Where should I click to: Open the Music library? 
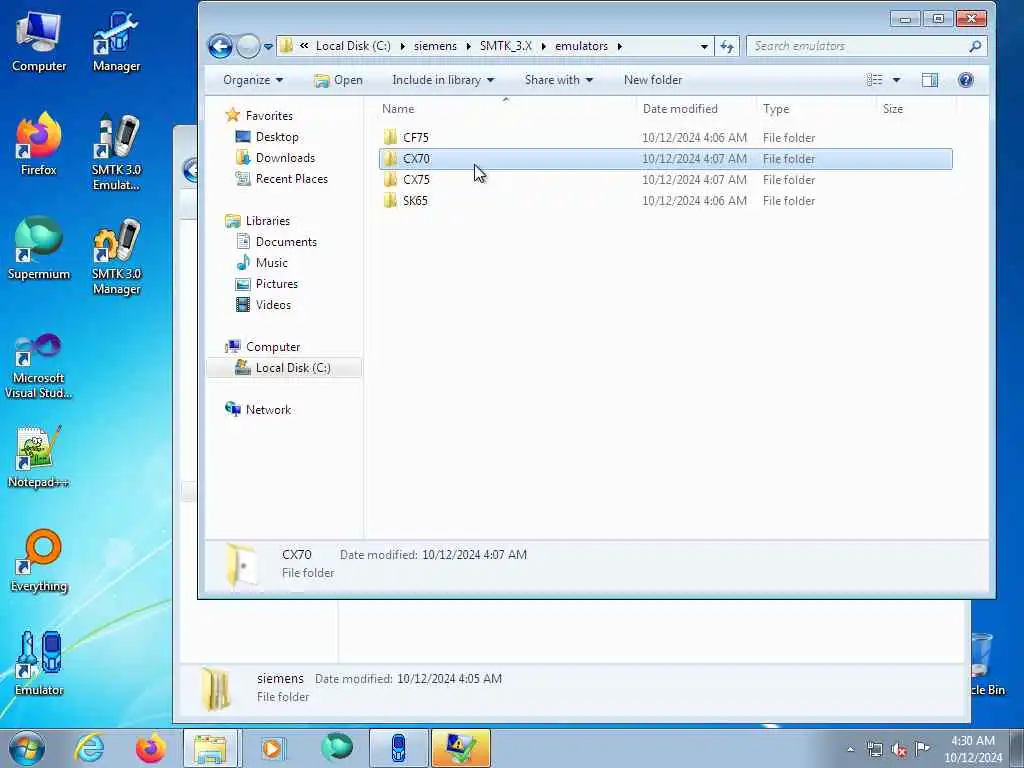(x=271, y=263)
